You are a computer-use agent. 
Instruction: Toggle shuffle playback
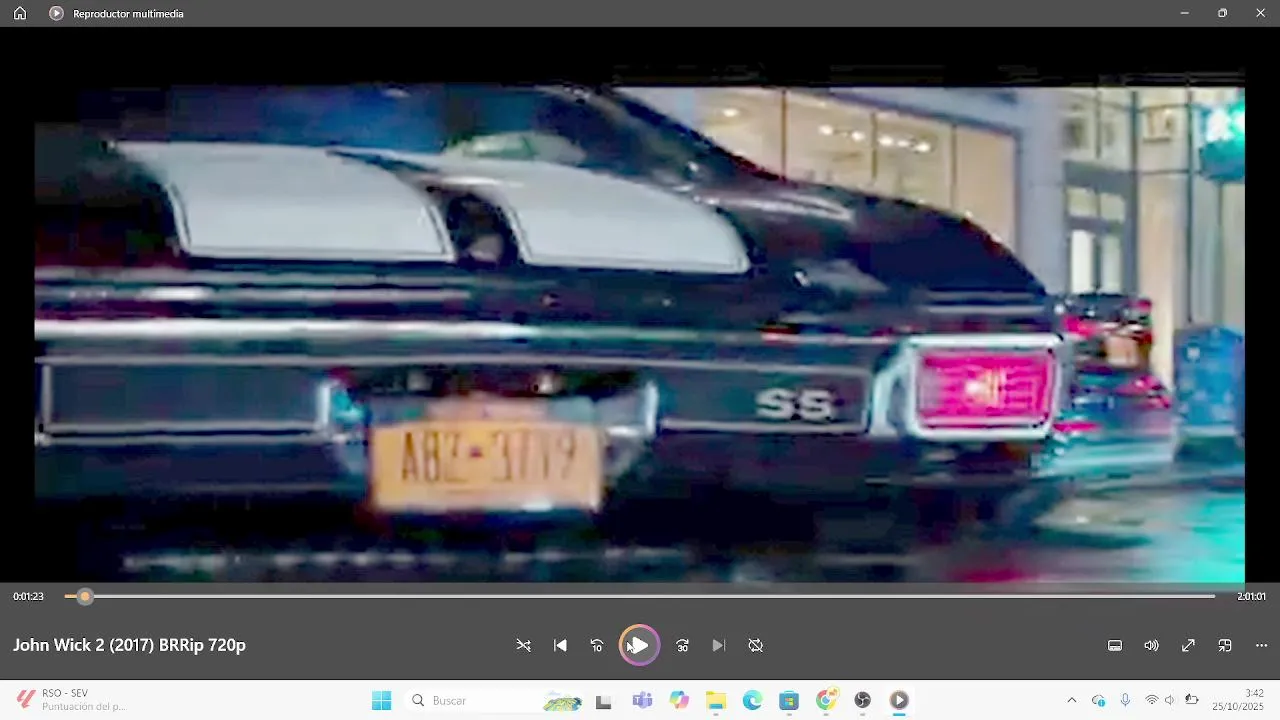523,646
